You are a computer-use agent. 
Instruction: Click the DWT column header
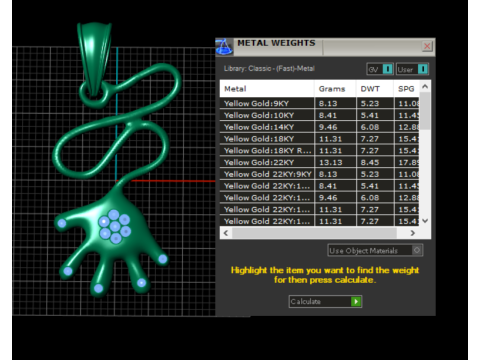[375, 89]
